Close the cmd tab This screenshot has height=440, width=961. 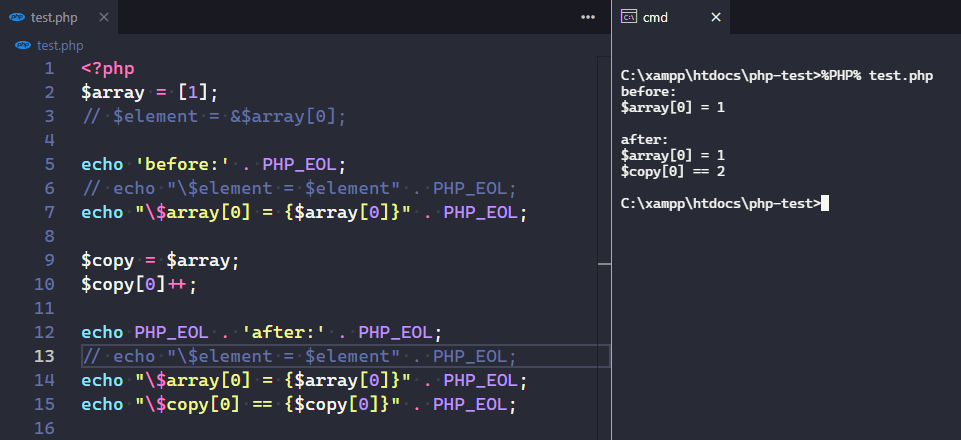(x=715, y=17)
